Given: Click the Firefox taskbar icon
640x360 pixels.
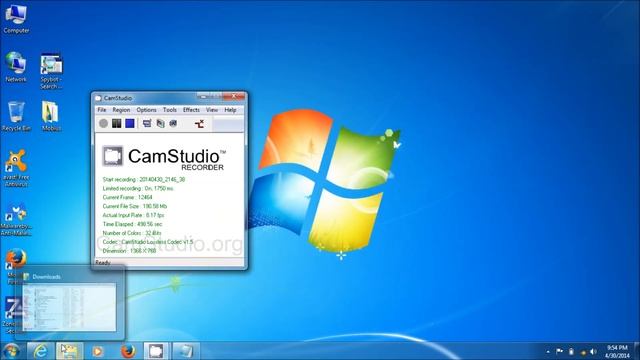Looking at the screenshot, I should click(128, 351).
